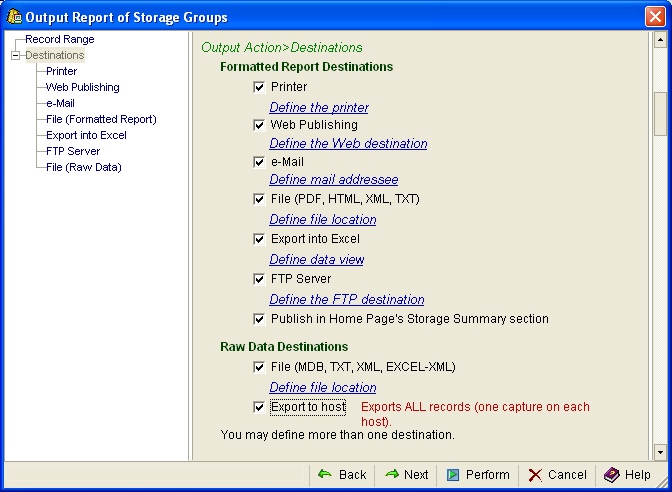Toggle Publish in Home Page's Storage Summary
Image resolution: width=672 pixels, height=492 pixels.
(x=259, y=319)
